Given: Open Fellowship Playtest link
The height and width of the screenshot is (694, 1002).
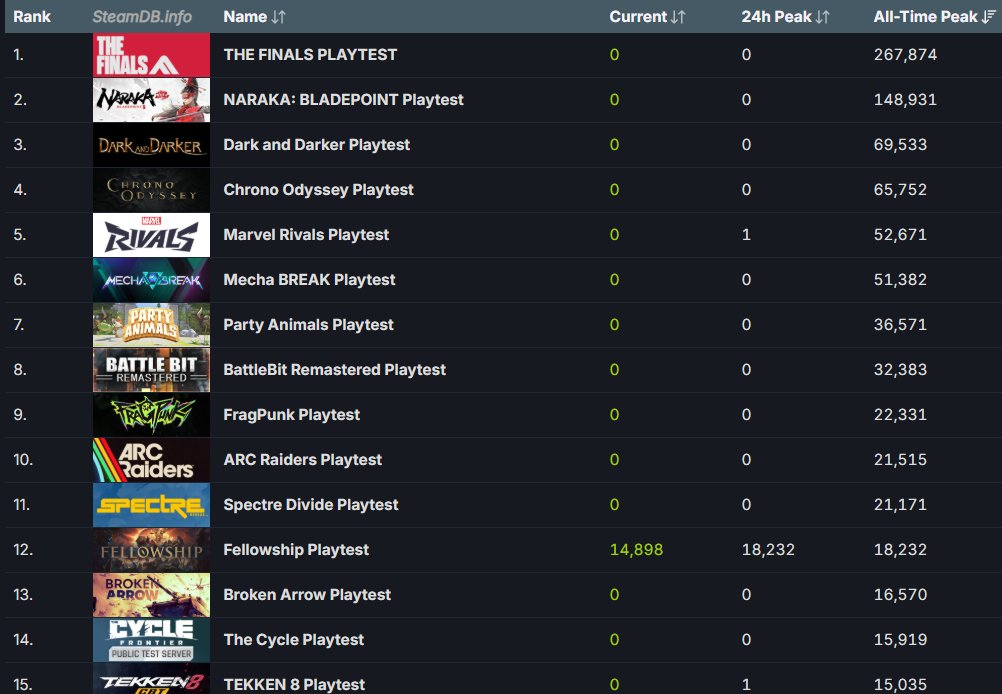Looking at the screenshot, I should pos(296,550).
